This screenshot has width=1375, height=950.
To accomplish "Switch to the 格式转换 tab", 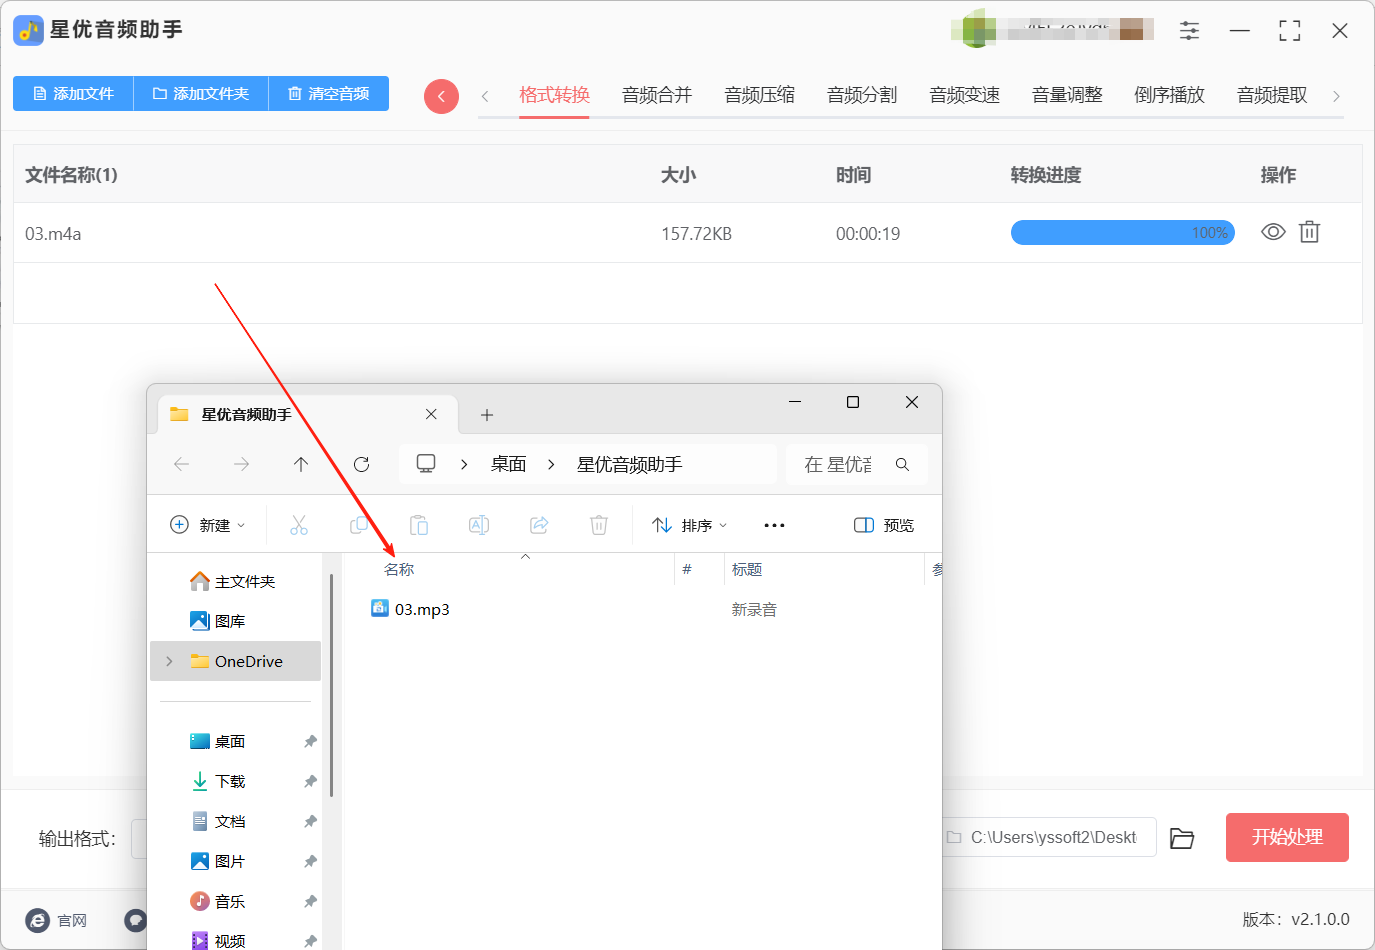I will (554, 95).
